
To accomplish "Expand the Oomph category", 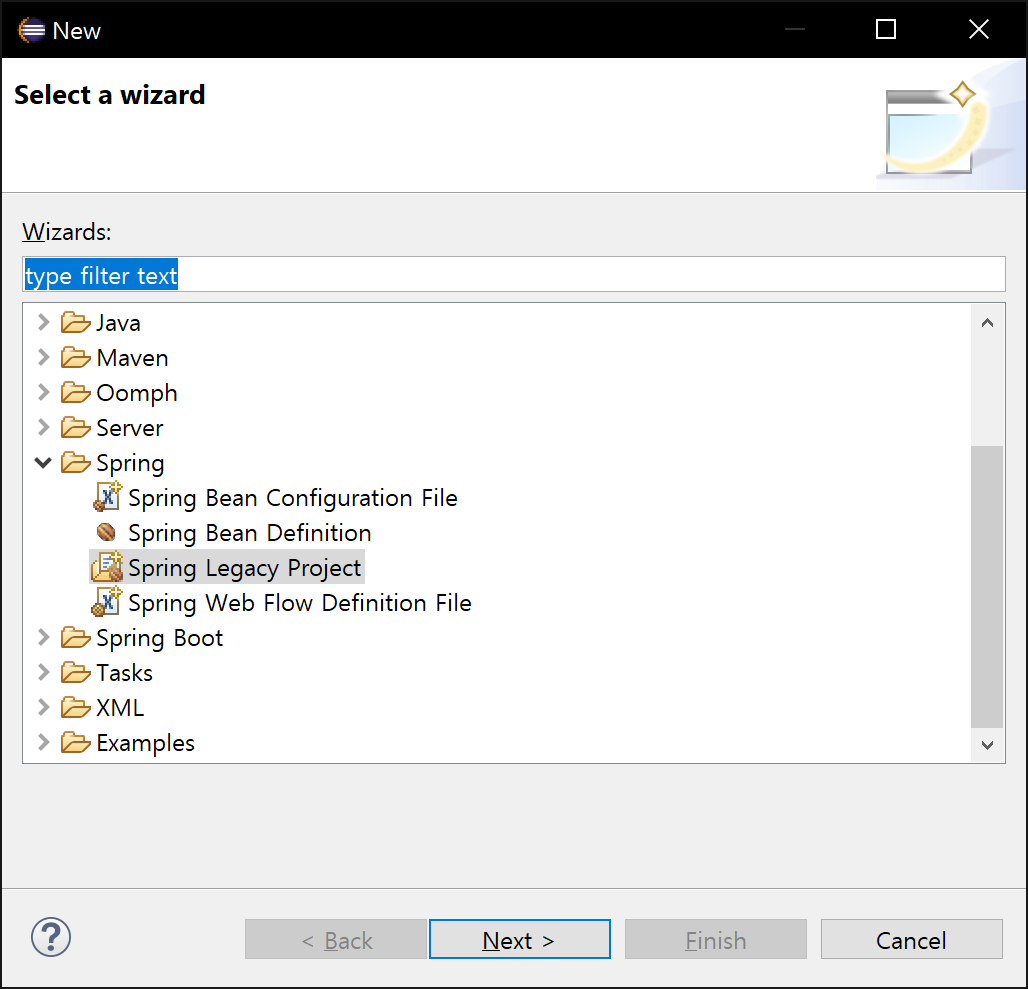I will [43, 393].
